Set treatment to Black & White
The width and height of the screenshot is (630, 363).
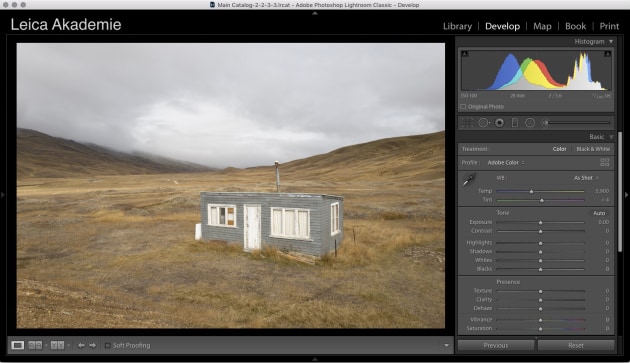tap(593, 149)
